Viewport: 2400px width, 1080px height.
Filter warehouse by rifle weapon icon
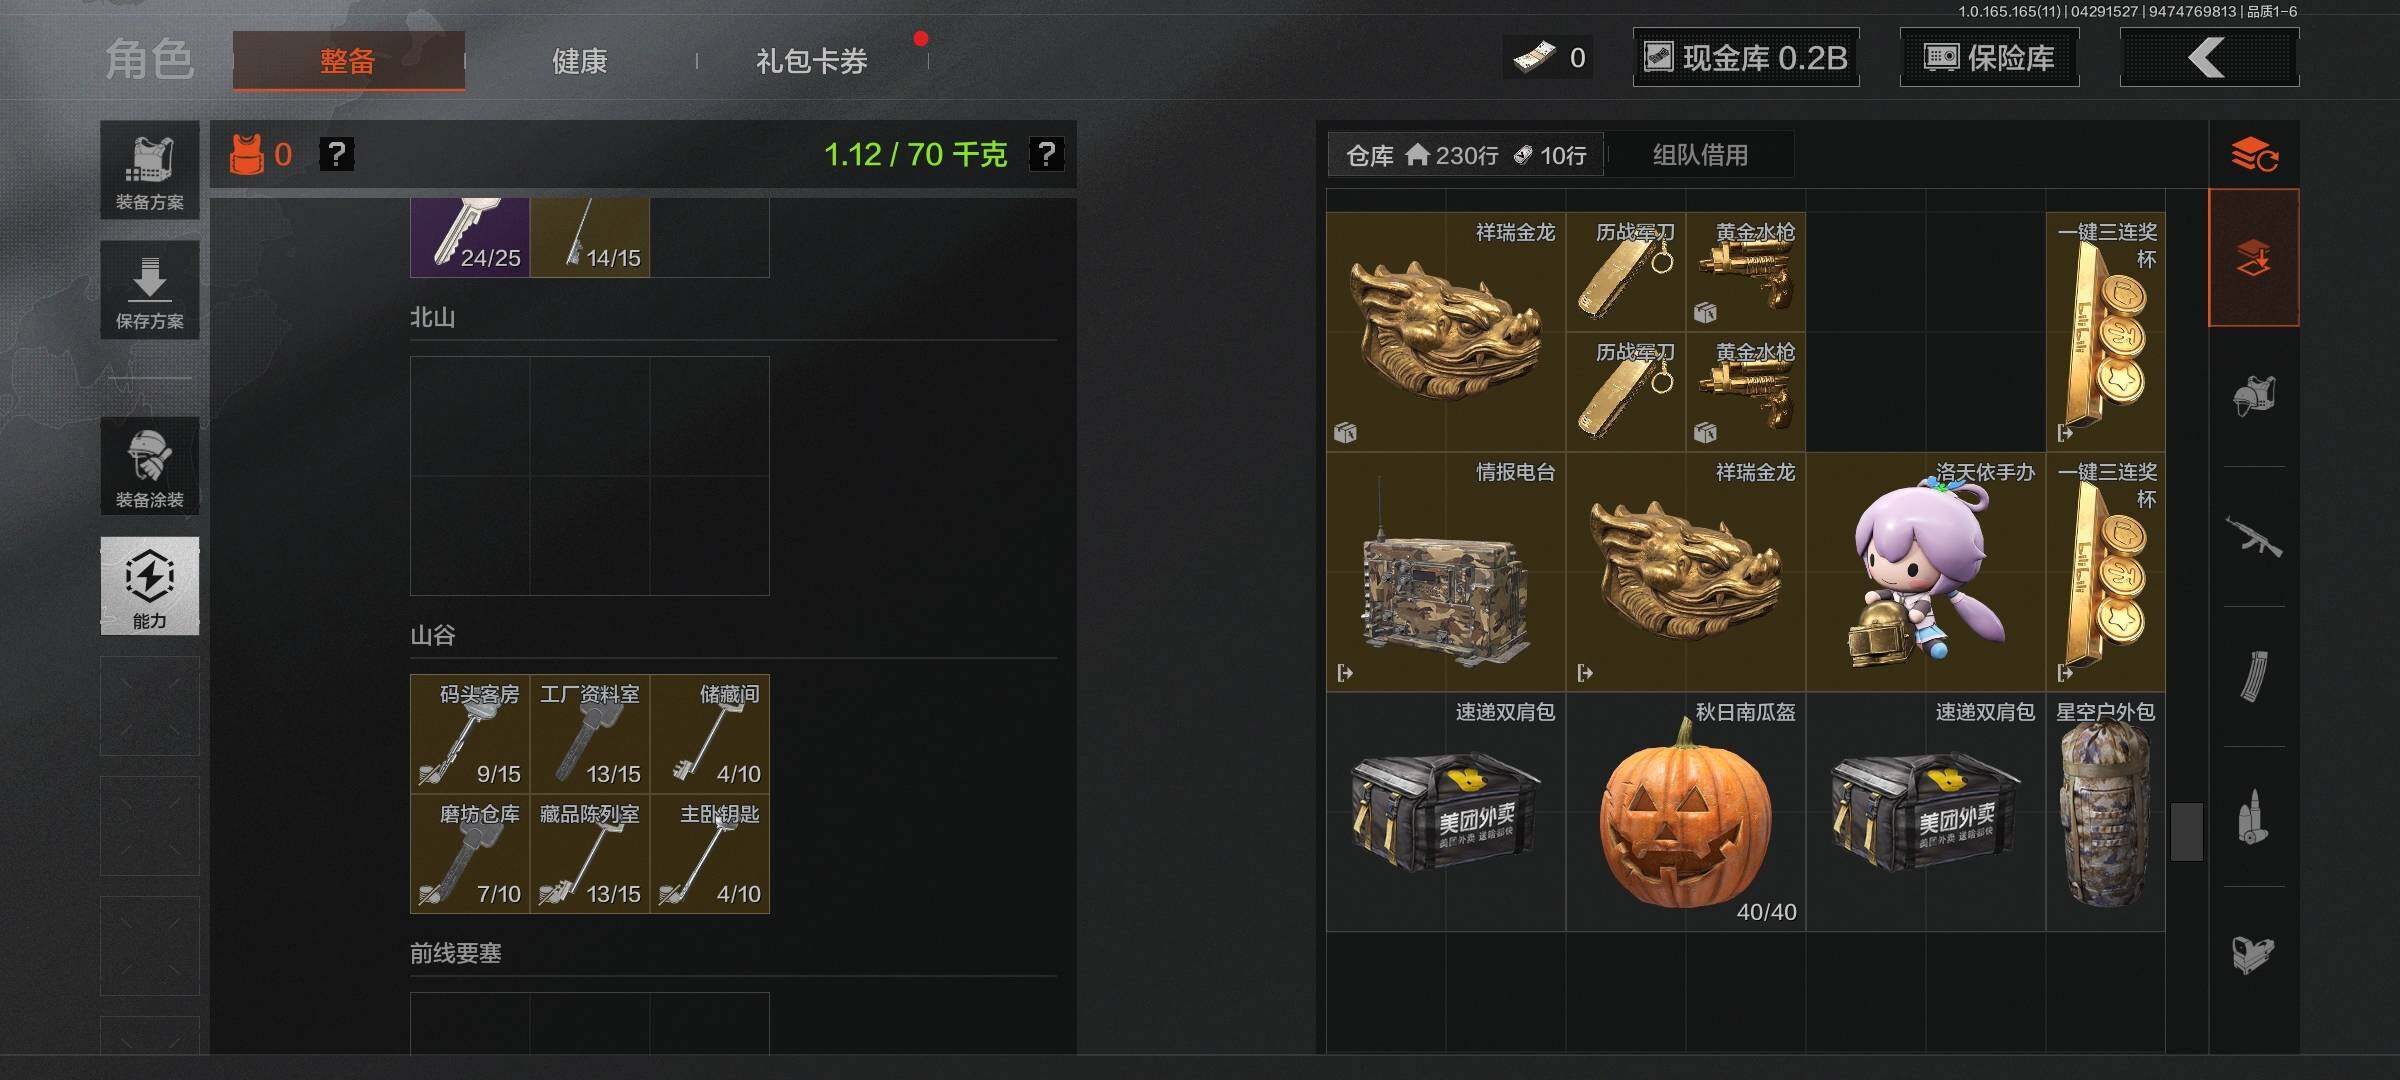(x=2254, y=537)
